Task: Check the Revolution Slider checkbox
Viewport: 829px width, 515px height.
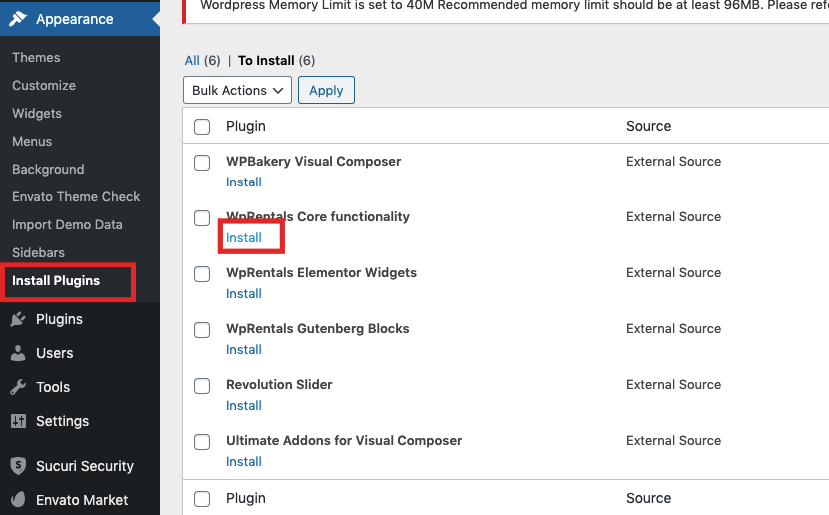Action: coord(202,385)
